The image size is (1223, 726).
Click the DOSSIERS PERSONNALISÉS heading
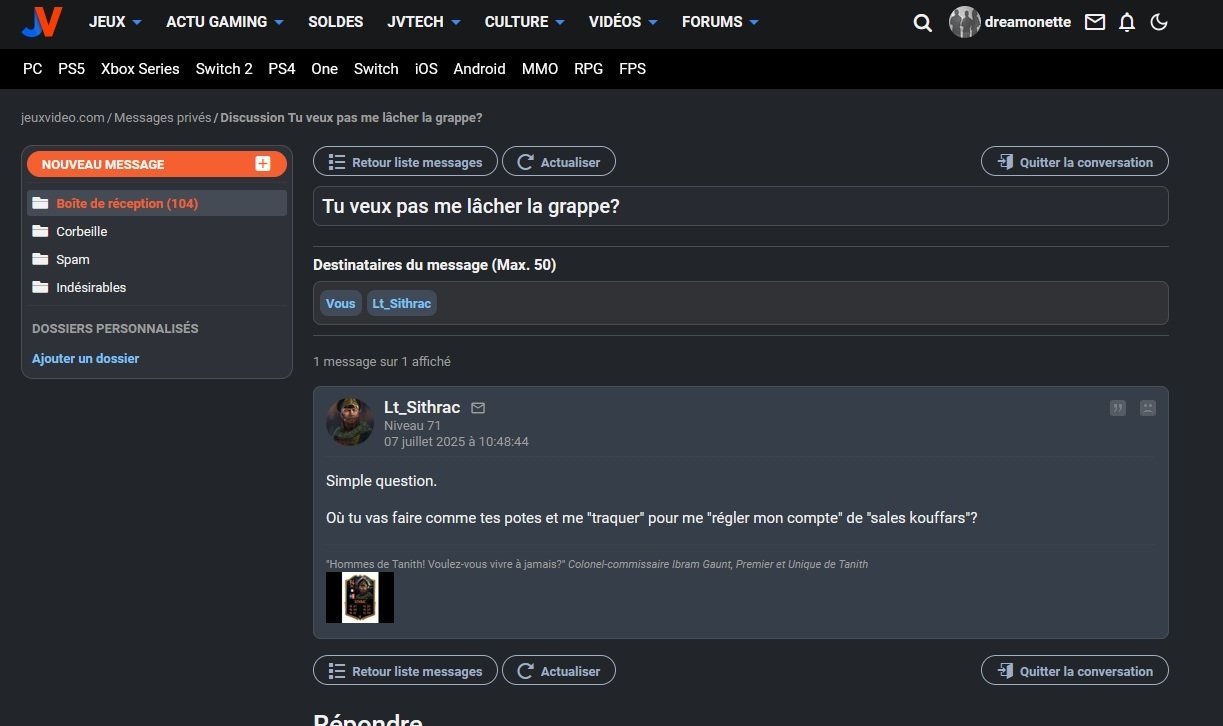click(115, 328)
